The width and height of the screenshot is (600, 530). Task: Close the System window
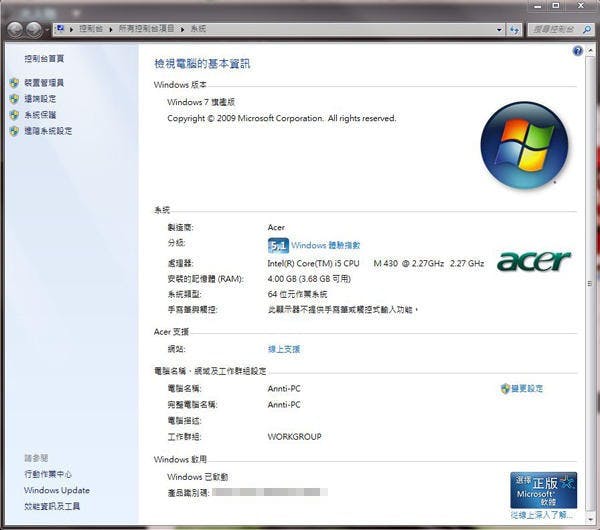click(581, 6)
